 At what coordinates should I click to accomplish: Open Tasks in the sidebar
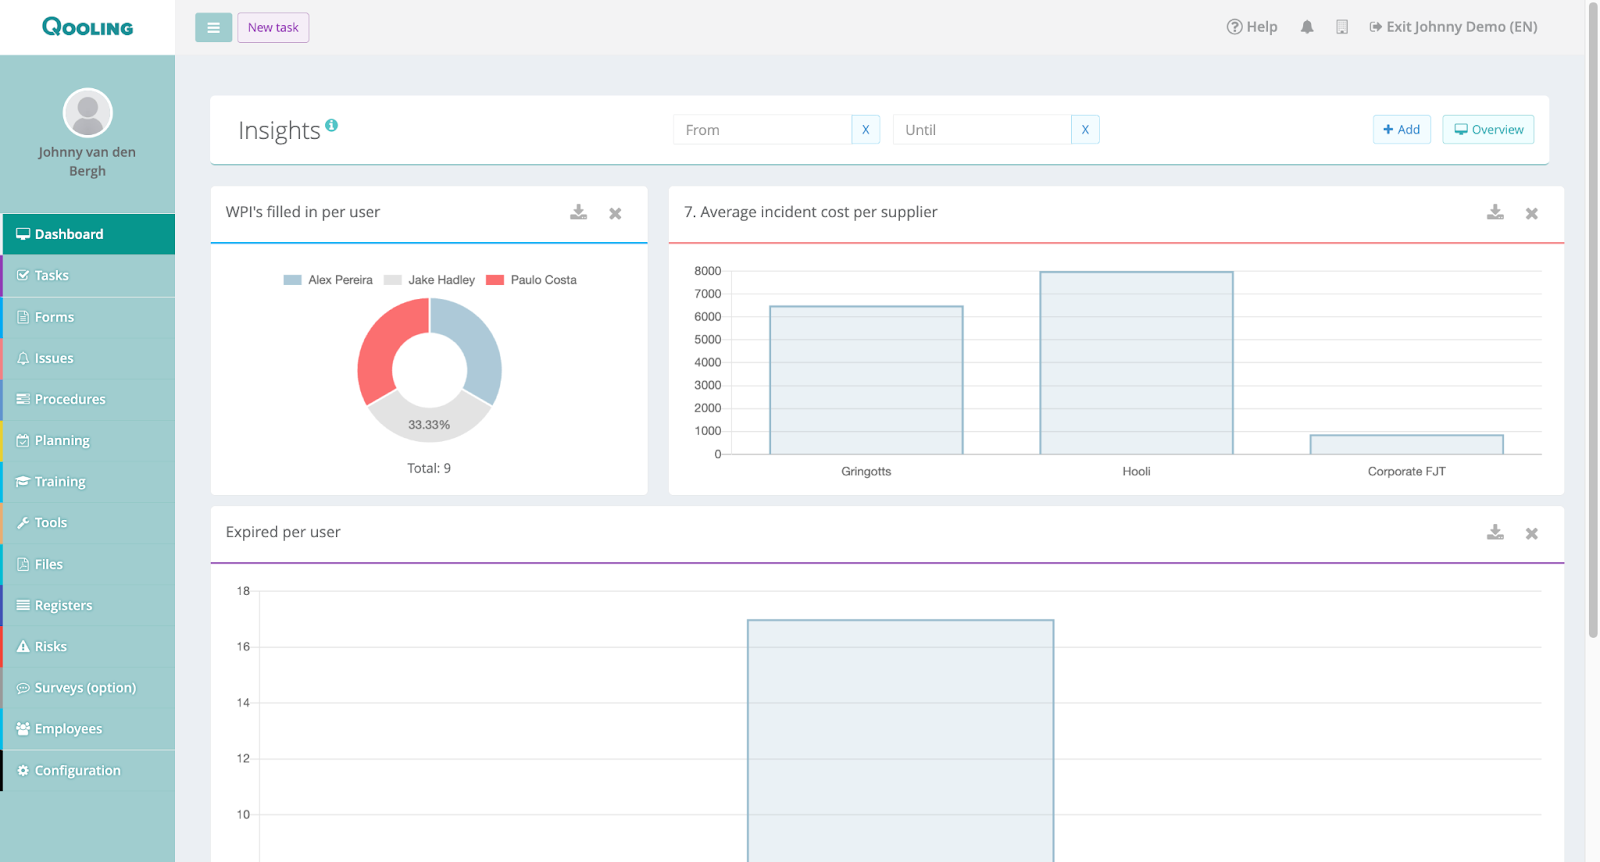click(88, 275)
